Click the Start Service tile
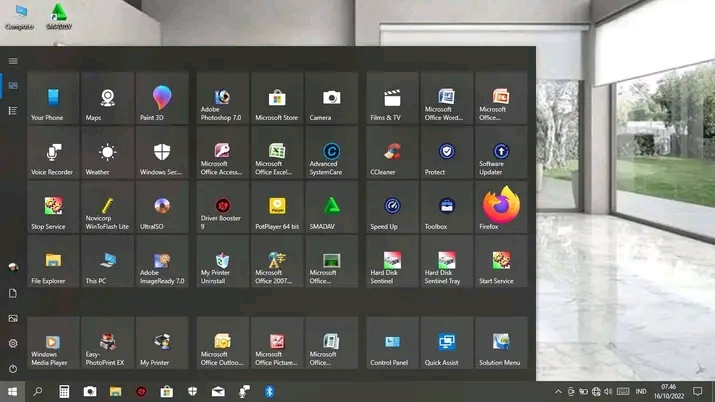 (x=501, y=261)
